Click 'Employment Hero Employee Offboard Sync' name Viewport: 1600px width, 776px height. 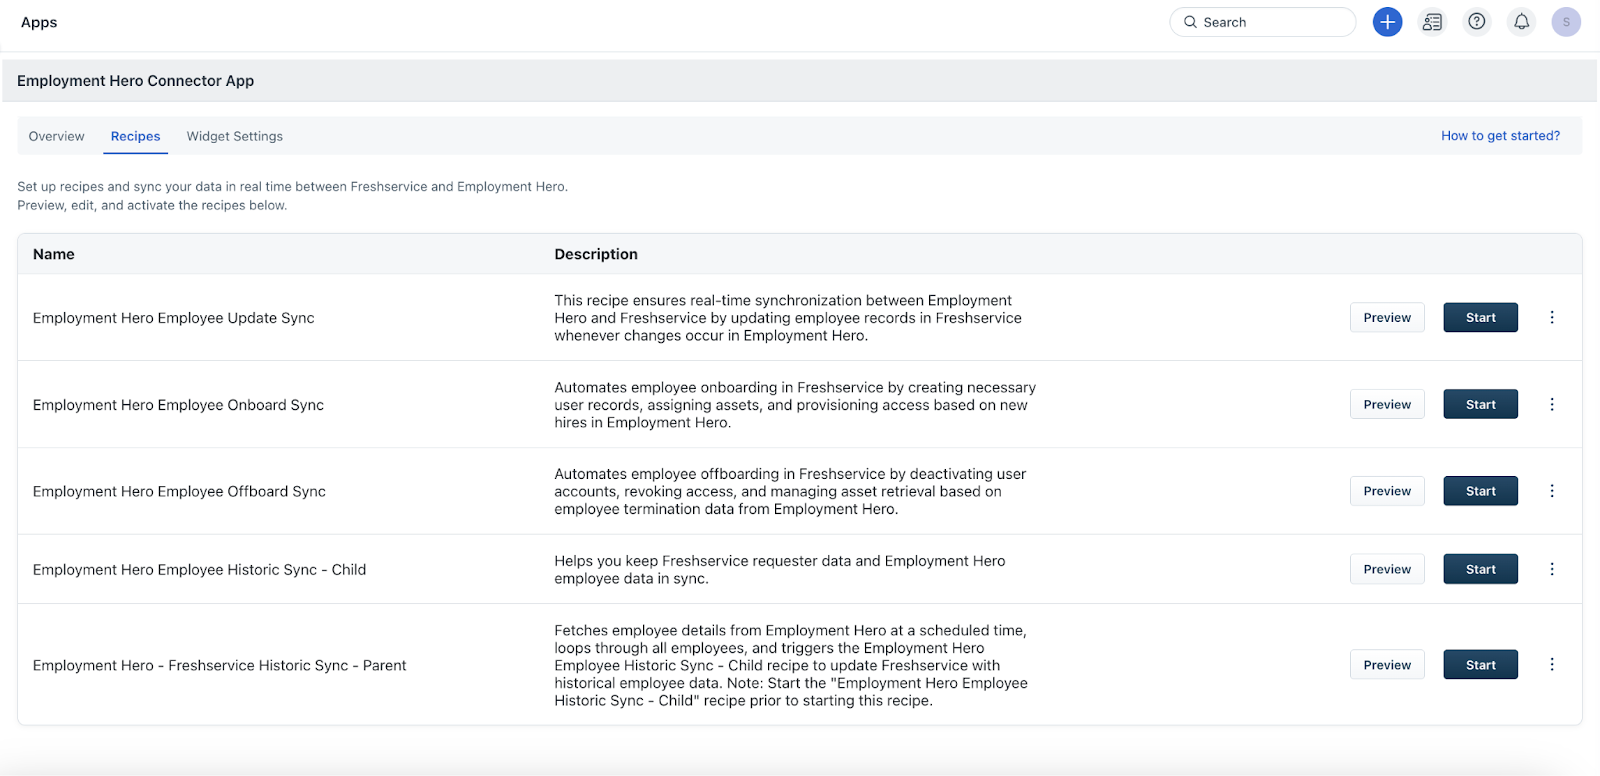[179, 491]
